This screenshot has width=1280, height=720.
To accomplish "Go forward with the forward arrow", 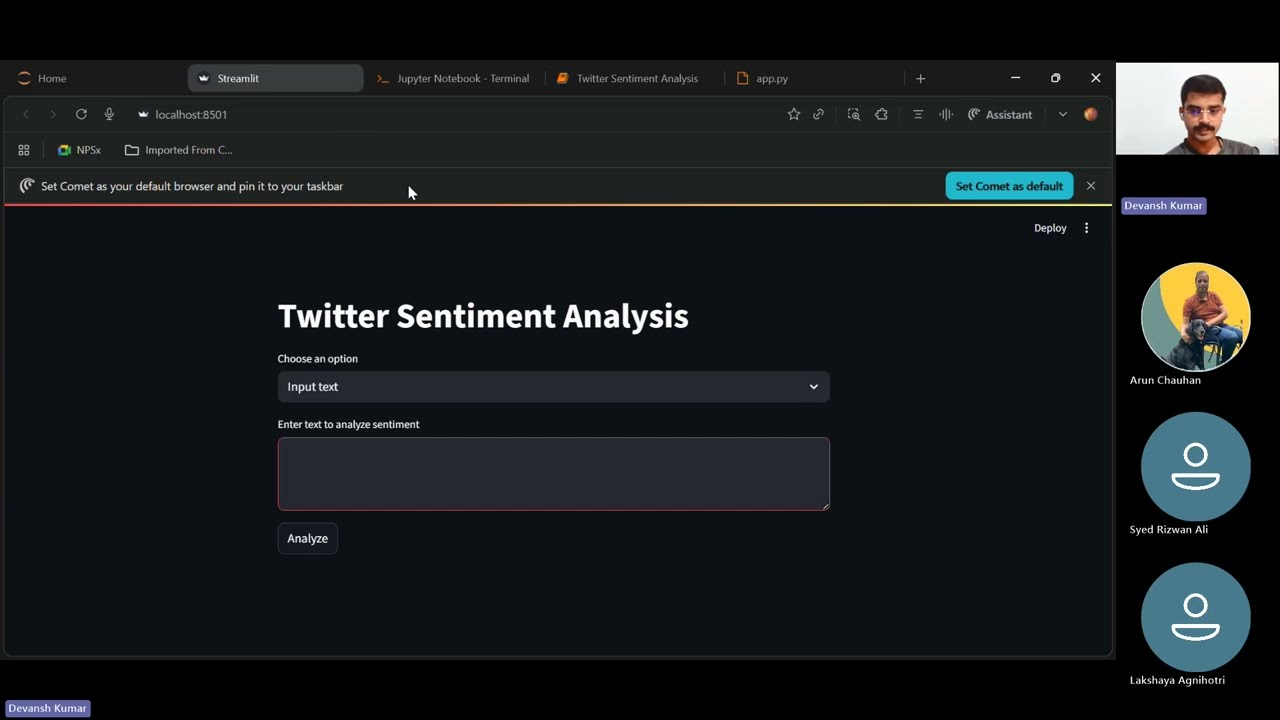I will coord(53,114).
